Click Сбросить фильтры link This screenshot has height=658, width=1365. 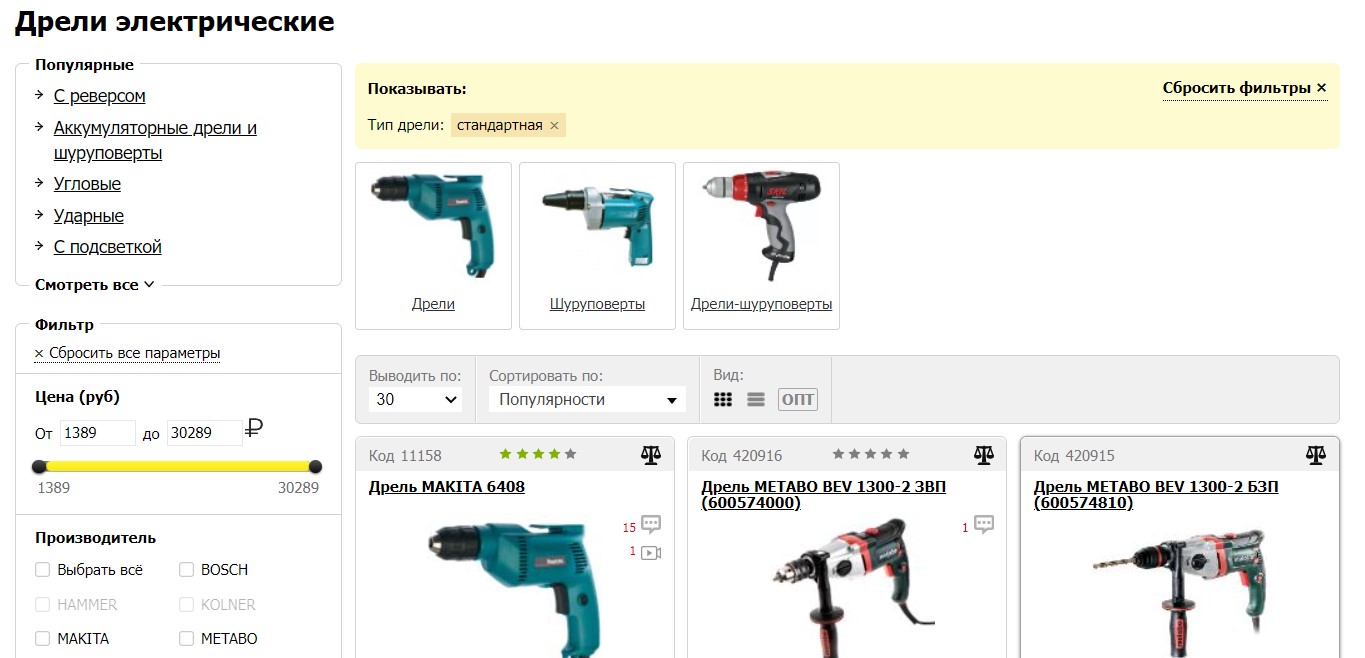(x=1245, y=88)
